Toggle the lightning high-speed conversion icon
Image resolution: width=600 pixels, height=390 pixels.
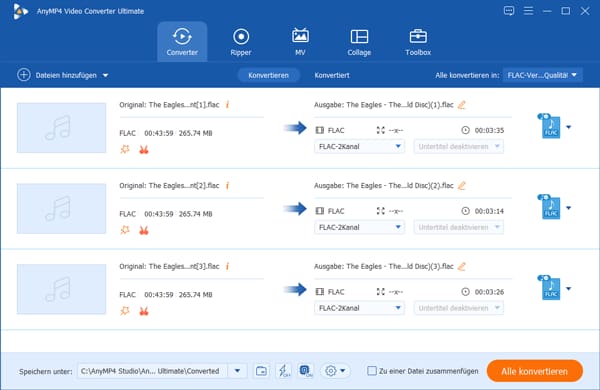pos(284,371)
